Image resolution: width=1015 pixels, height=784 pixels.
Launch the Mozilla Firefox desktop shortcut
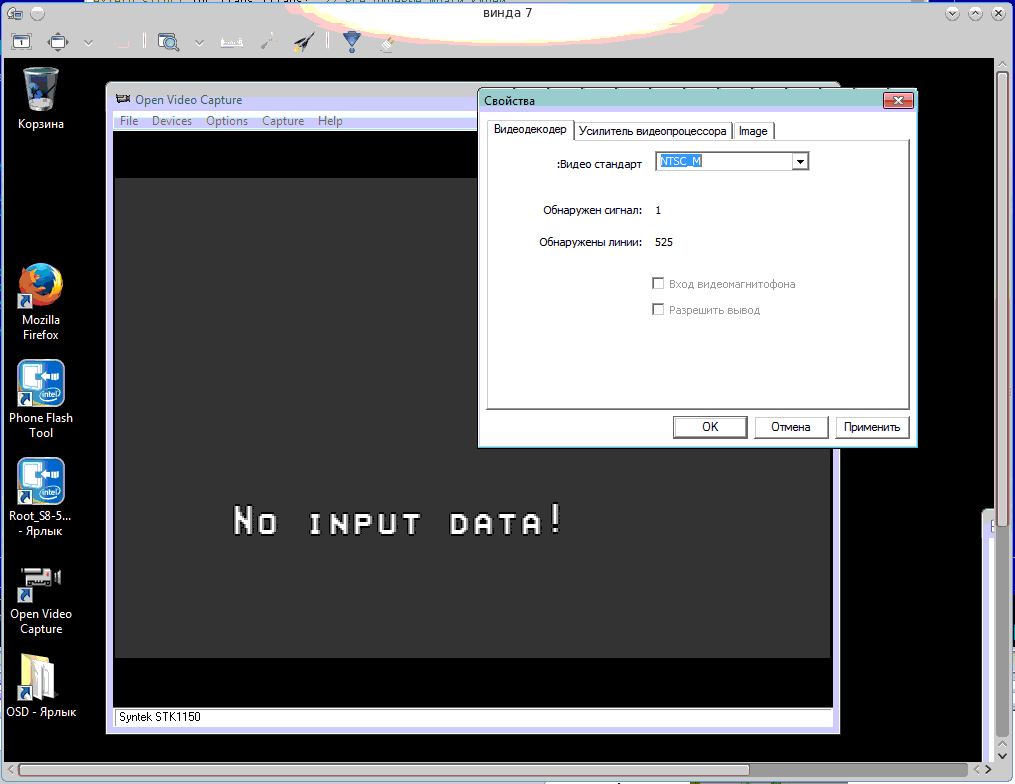(41, 287)
